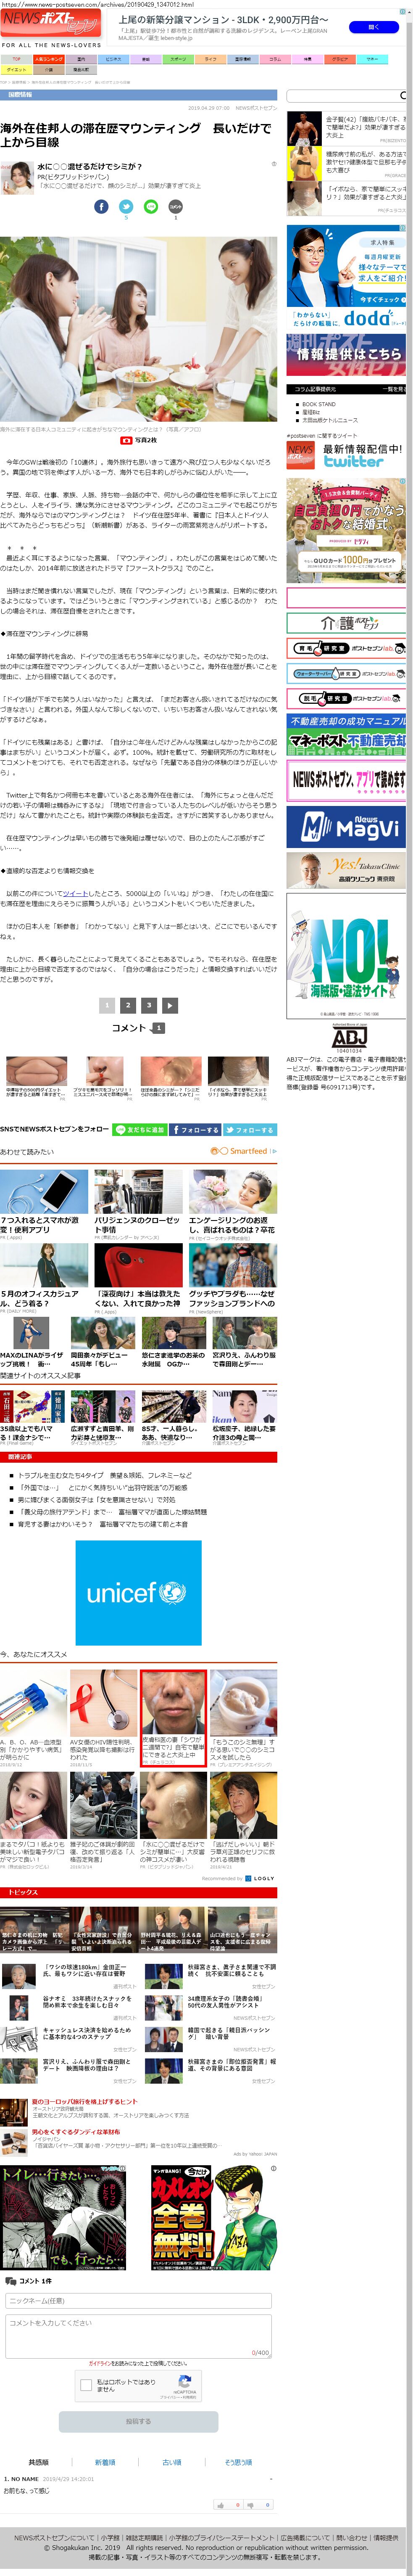413x2576 pixels.
Task: Open the News MagVi banner
Action: tap(346, 827)
